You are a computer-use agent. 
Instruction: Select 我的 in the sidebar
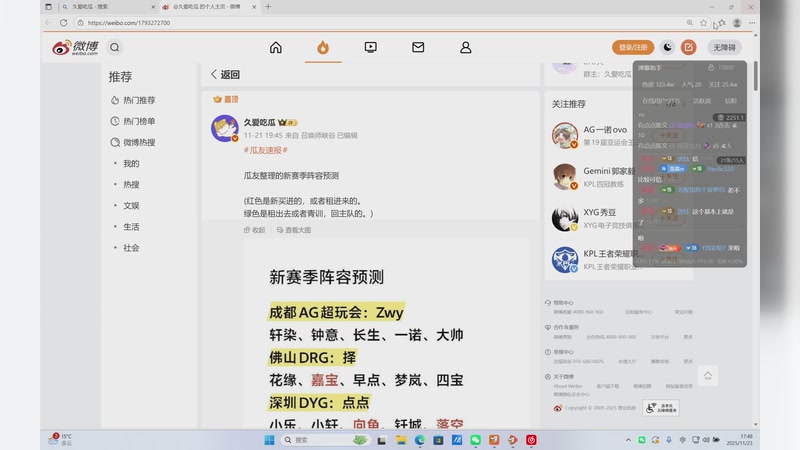(x=131, y=163)
